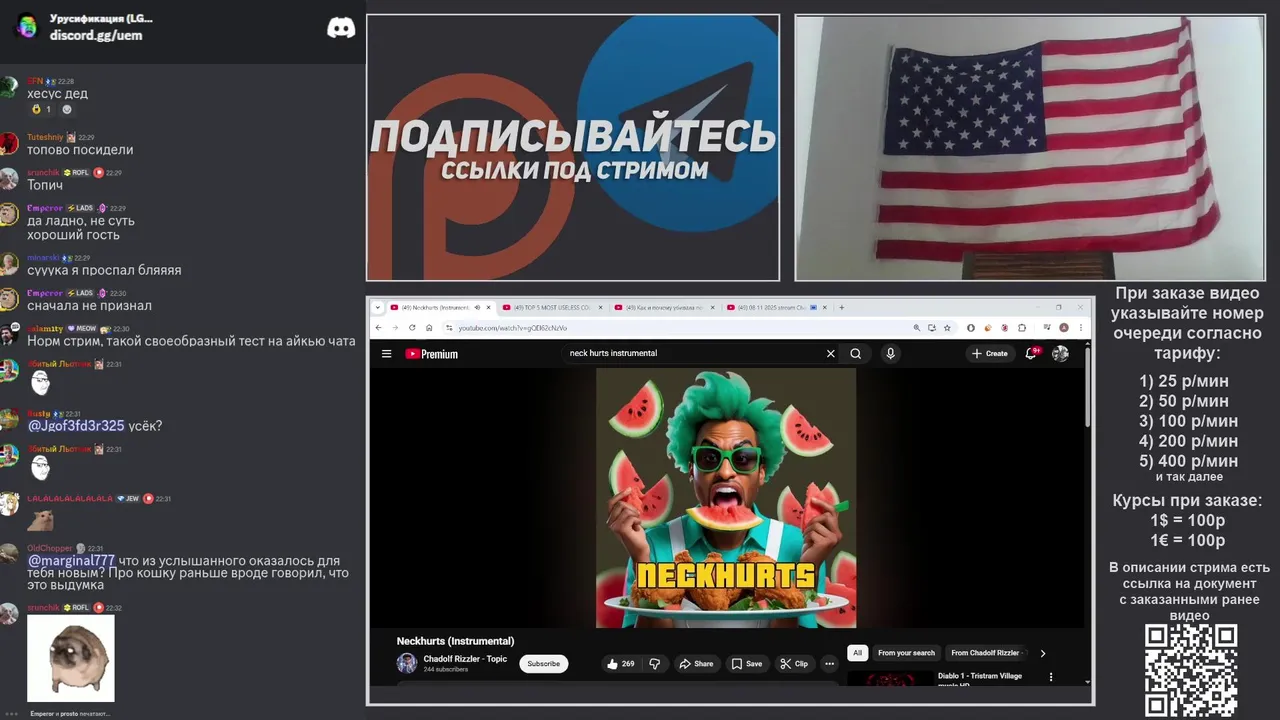Viewport: 1280px width, 720px height.
Task: Click the cat sticker in the last message
Action: click(70, 658)
